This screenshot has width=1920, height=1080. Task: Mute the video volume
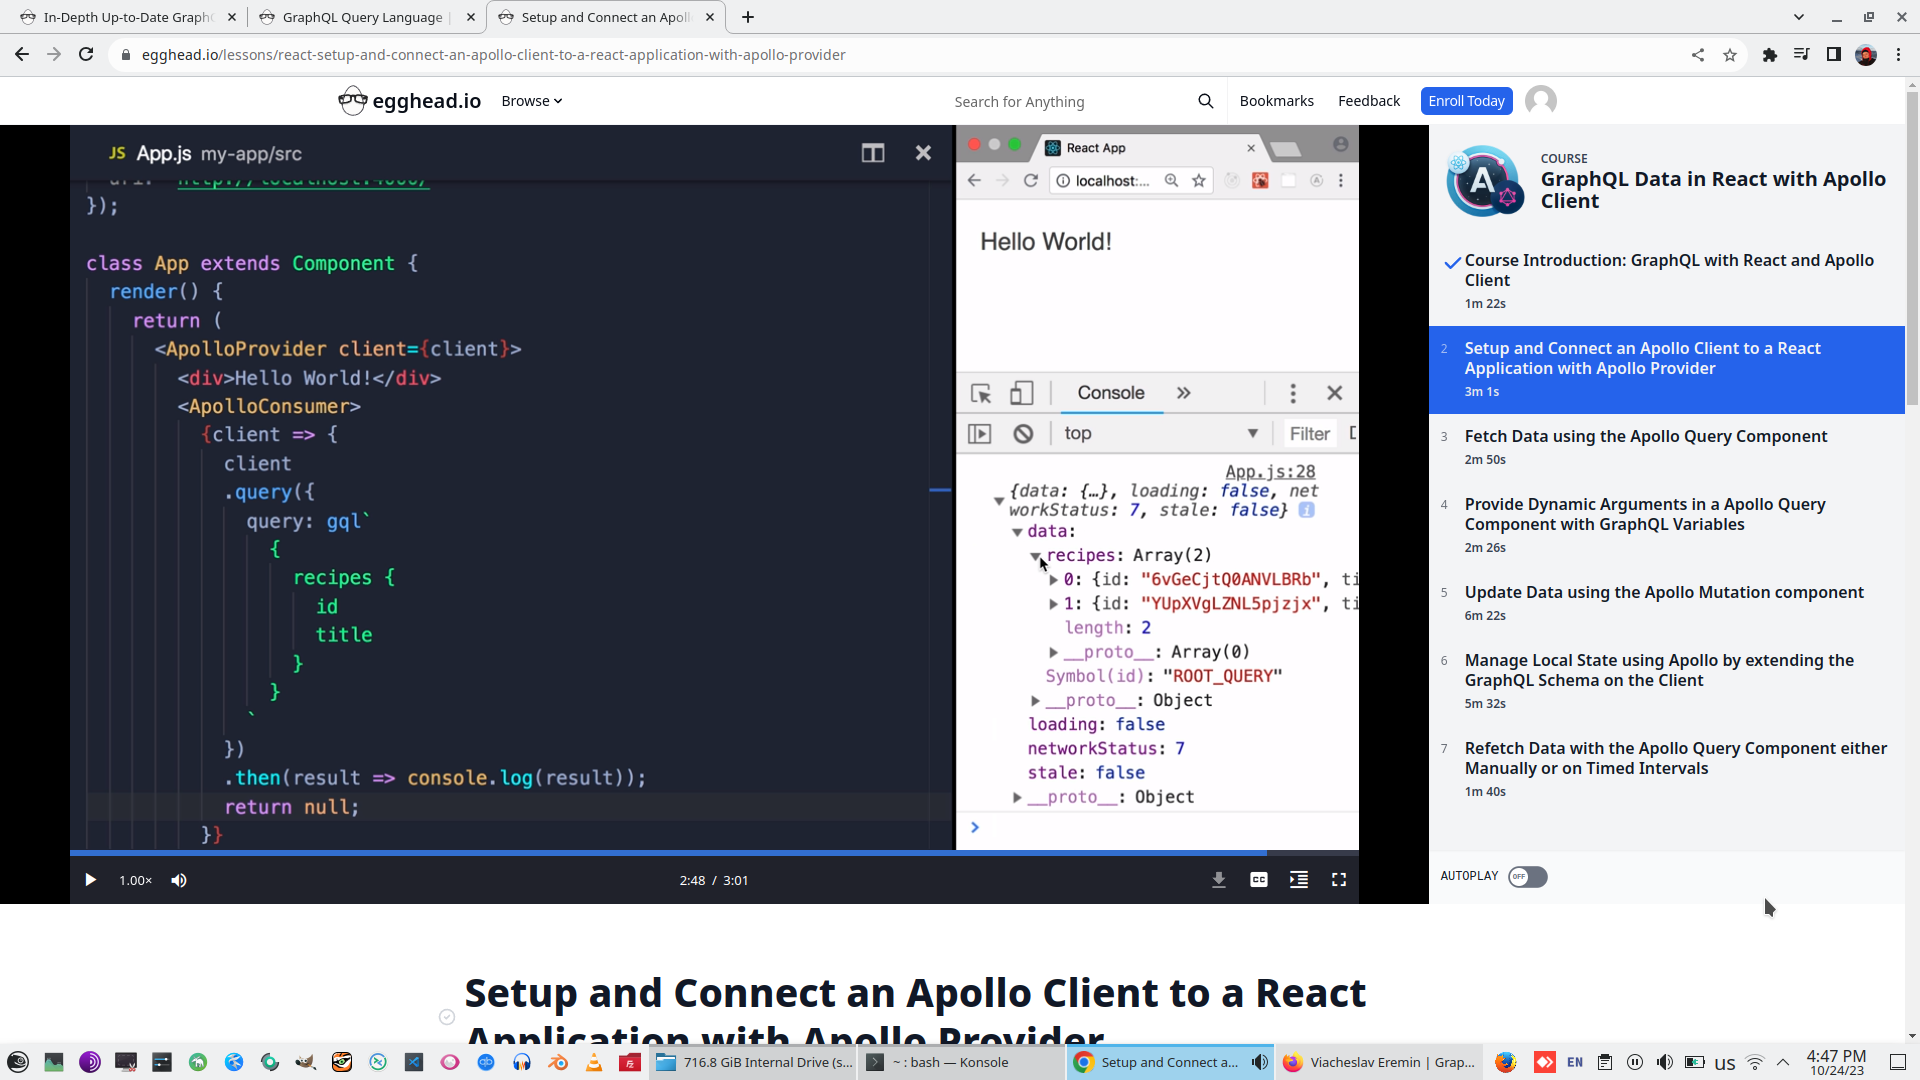179,880
